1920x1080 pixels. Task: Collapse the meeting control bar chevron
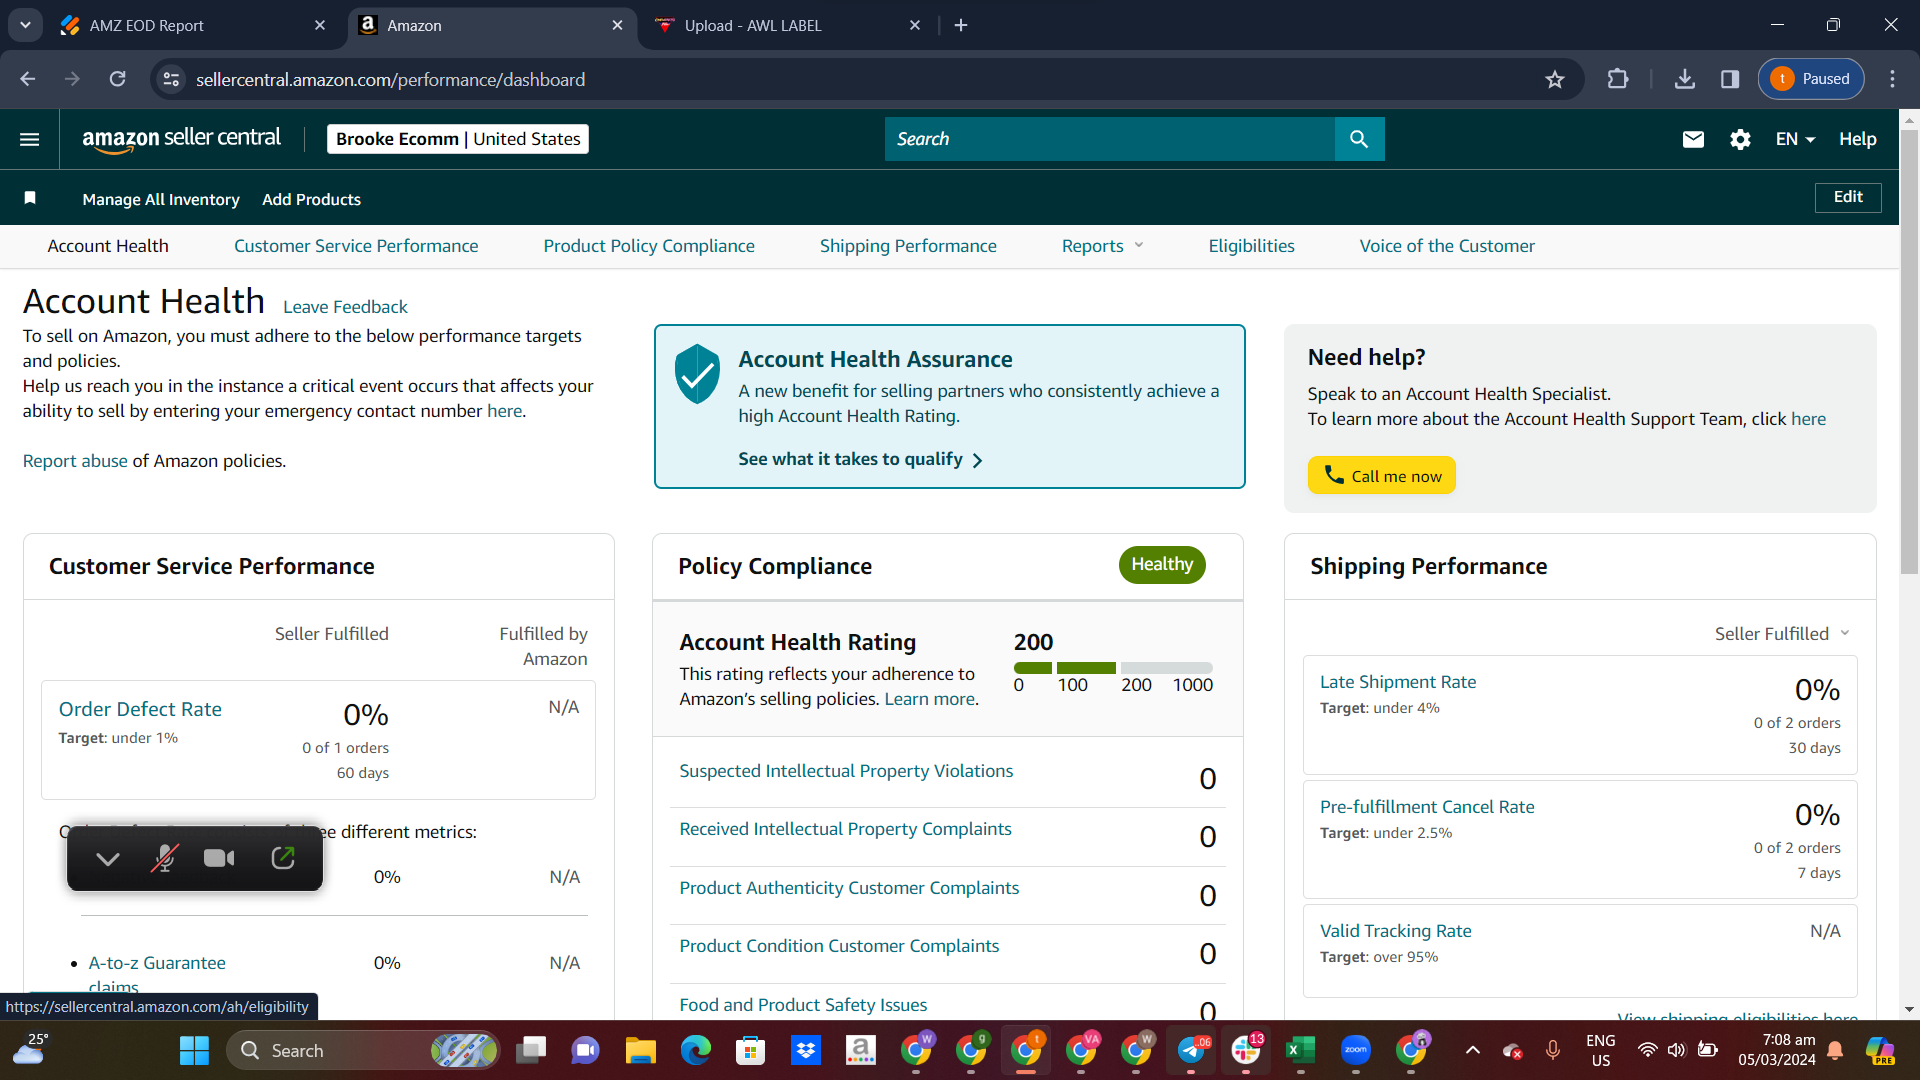[108, 859]
